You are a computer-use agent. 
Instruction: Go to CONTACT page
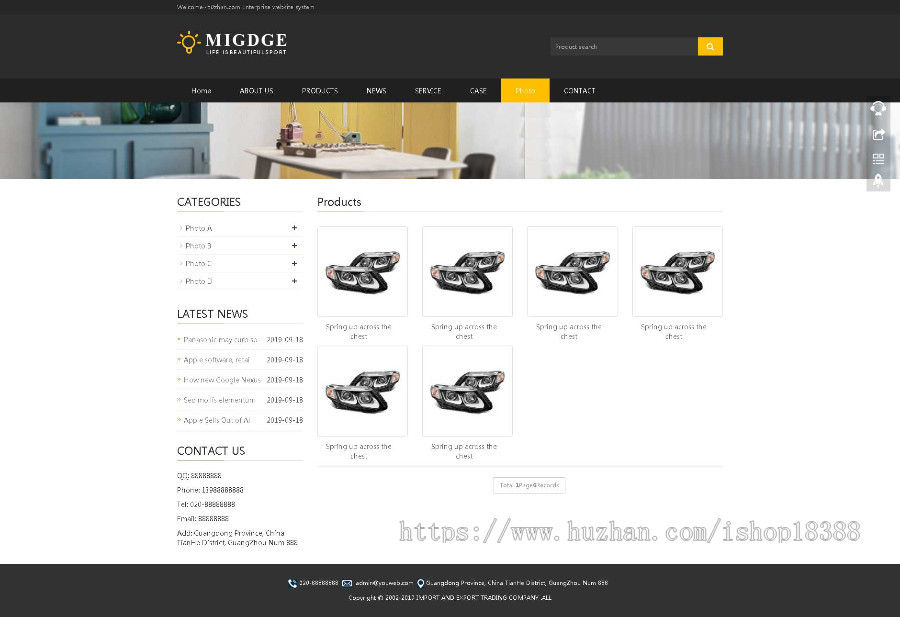tap(580, 91)
